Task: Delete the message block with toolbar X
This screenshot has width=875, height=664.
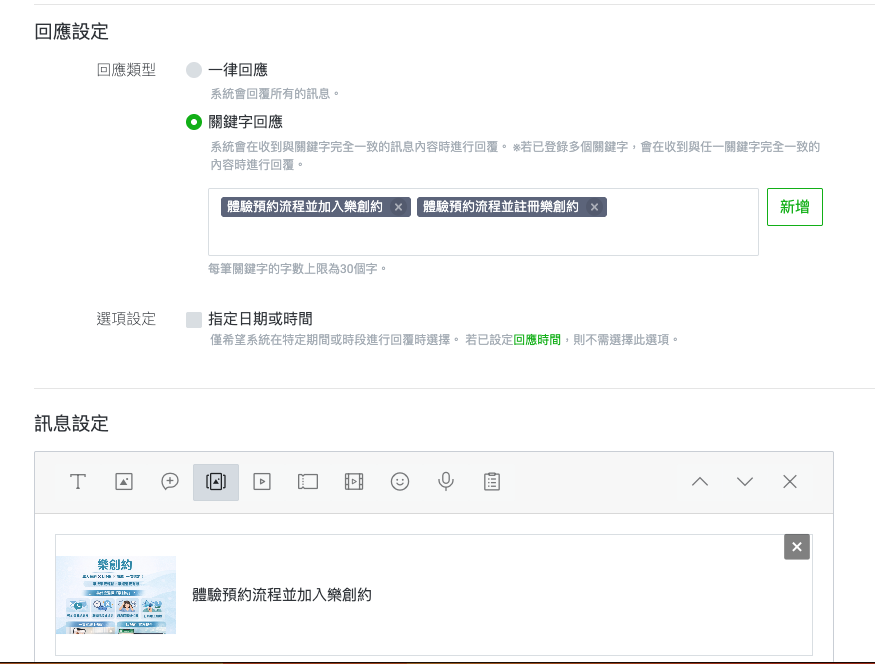Action: click(790, 481)
